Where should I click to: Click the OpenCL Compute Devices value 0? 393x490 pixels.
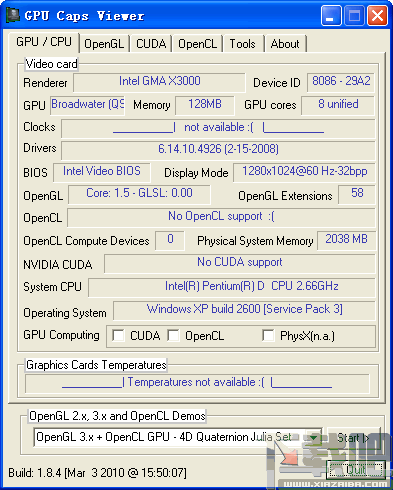click(x=170, y=240)
